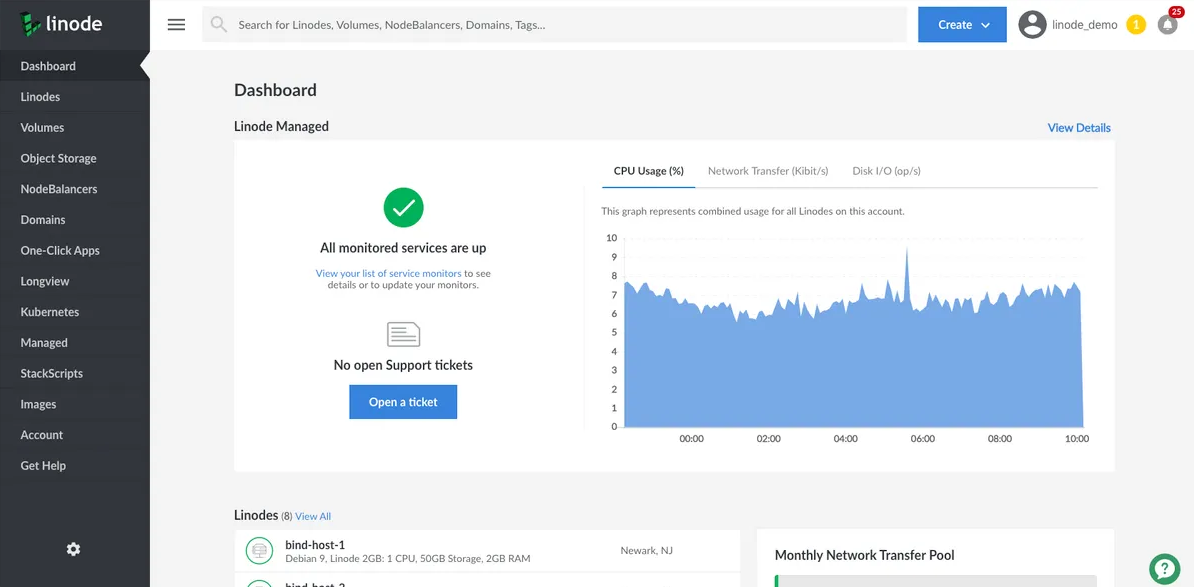The image size is (1194, 587).
Task: Click the Open a ticket button
Action: click(x=403, y=402)
